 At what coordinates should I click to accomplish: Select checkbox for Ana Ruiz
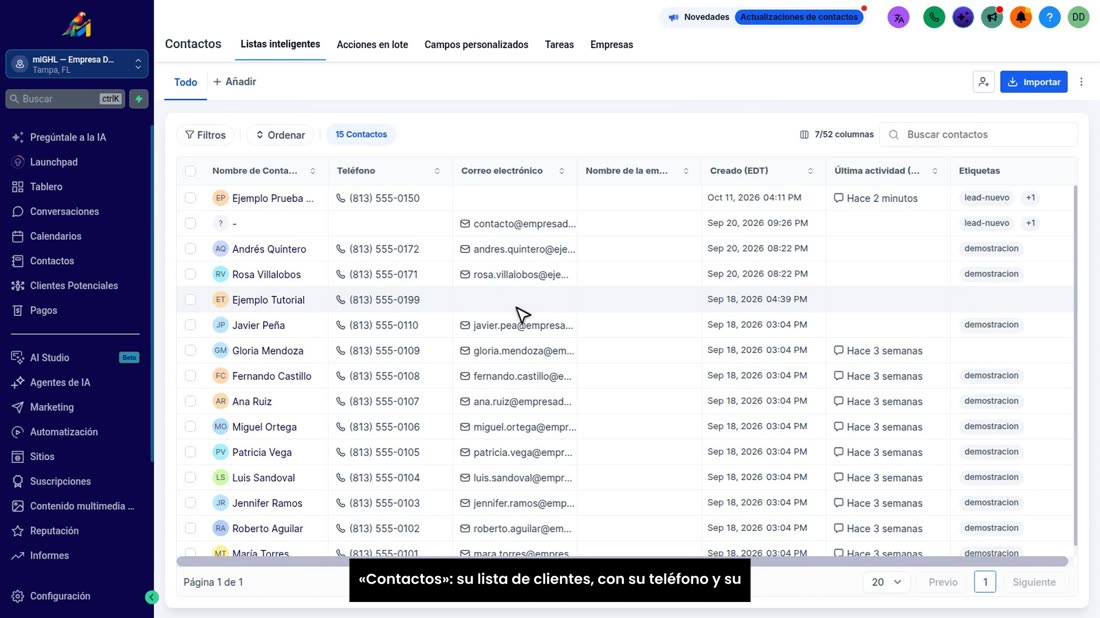coord(190,401)
